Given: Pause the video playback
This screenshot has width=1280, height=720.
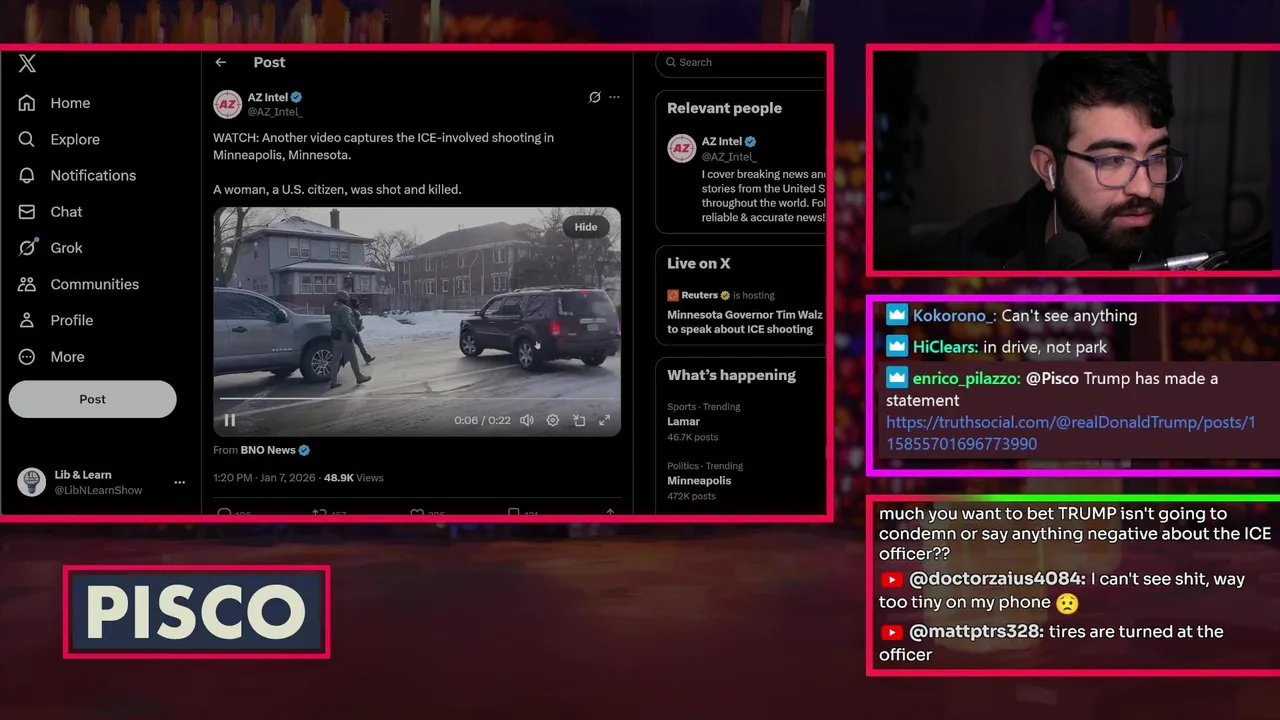Looking at the screenshot, I should pyautogui.click(x=229, y=421).
